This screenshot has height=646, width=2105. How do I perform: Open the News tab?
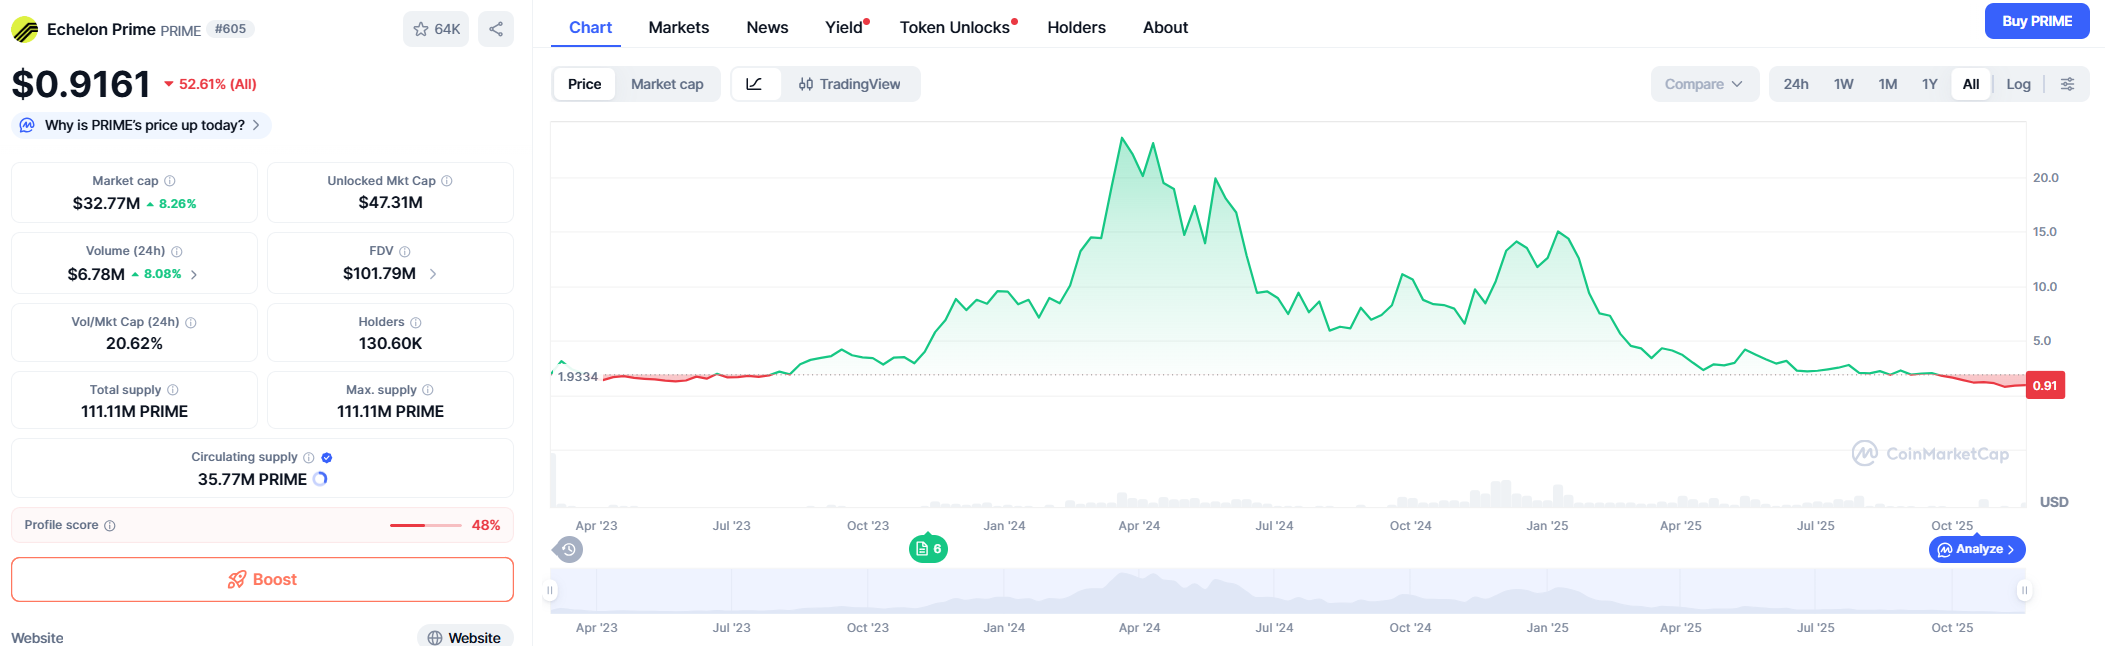767,28
